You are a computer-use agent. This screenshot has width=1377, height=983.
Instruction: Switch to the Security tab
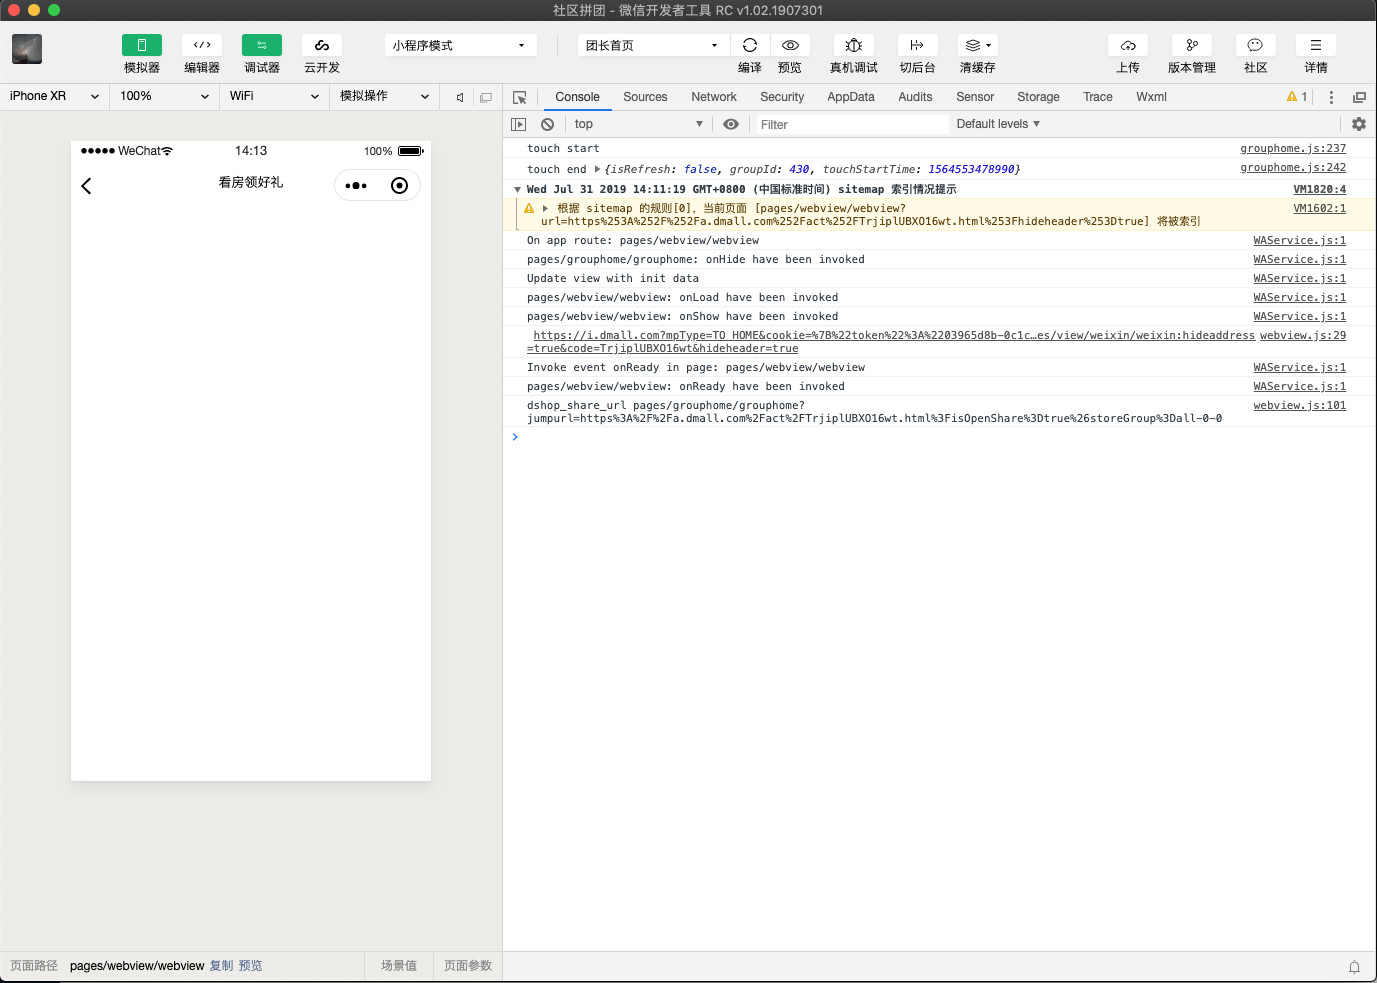point(782,97)
